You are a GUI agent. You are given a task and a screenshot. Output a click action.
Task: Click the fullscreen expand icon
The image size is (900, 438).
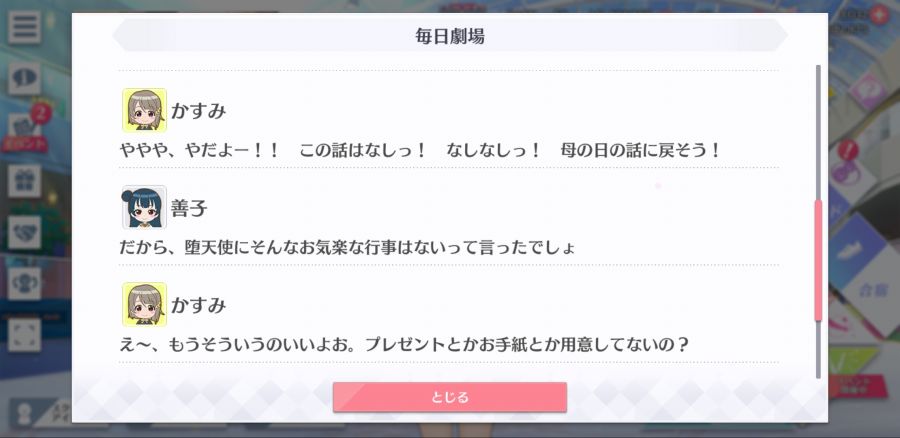24,335
